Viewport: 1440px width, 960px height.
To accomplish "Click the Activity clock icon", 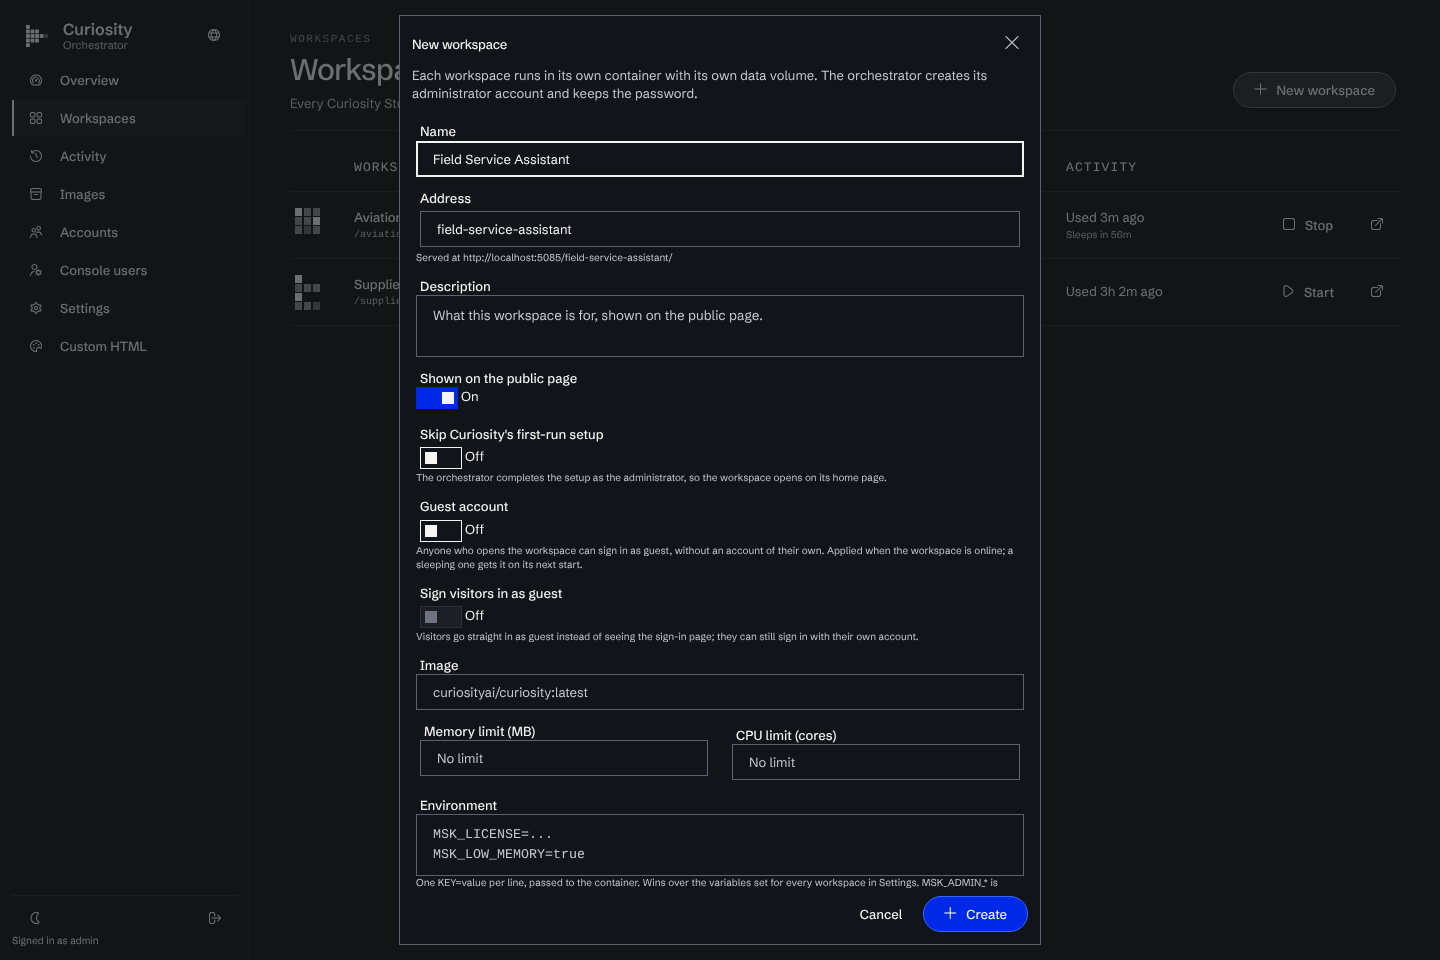I will point(36,156).
